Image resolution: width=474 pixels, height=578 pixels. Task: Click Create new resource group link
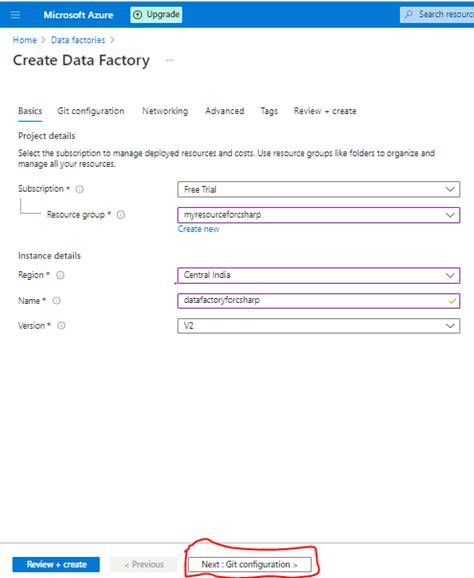(198, 229)
